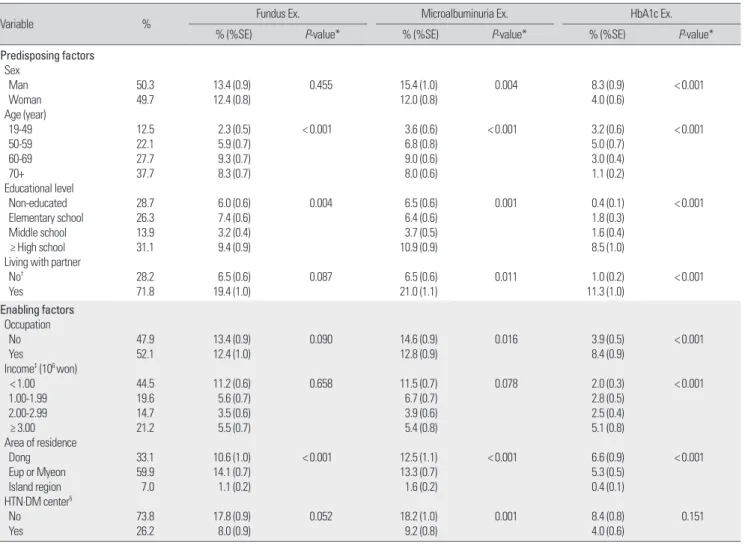Click the Variable column header
The width and height of the screenshot is (745, 545).
click(x=17, y=24)
